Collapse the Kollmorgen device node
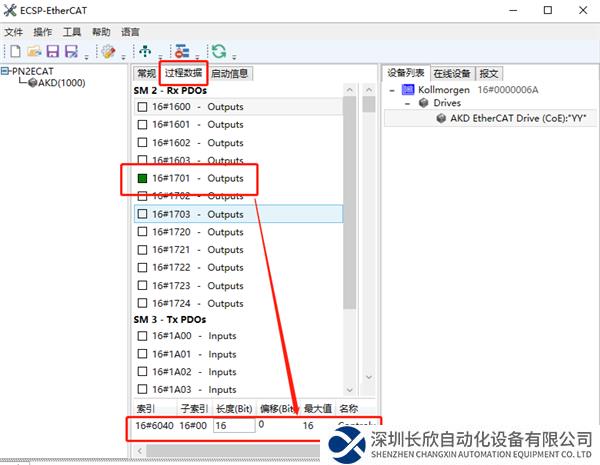The height and width of the screenshot is (465, 600). pyautogui.click(x=392, y=90)
